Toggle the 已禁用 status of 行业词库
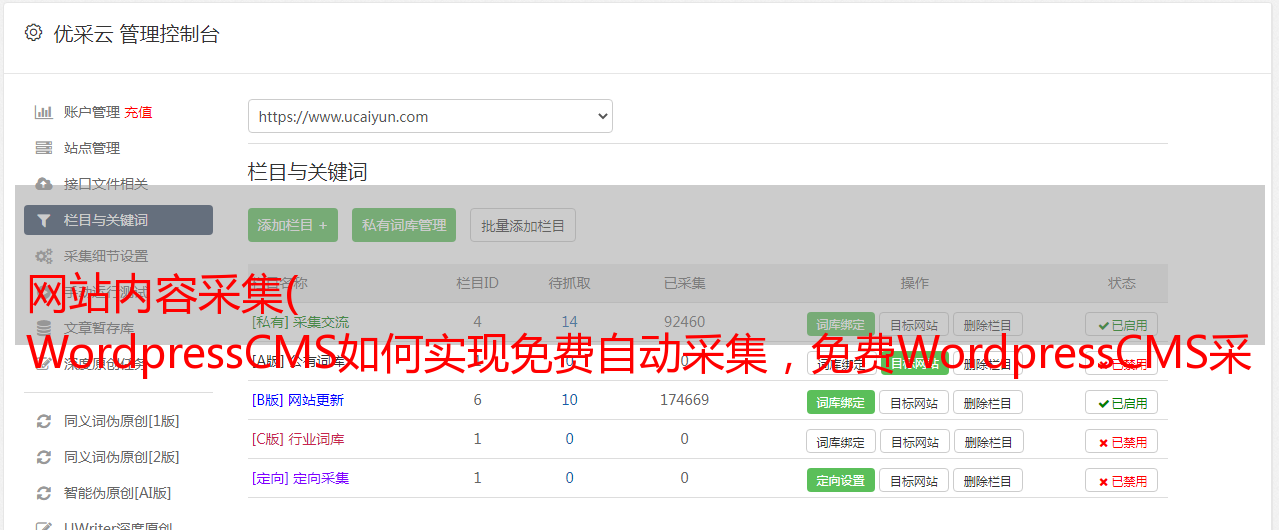 (x=1122, y=441)
